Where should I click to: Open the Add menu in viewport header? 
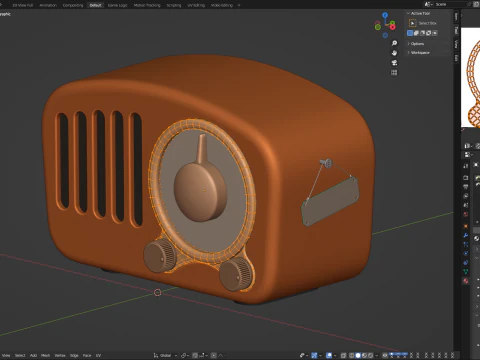click(33, 355)
